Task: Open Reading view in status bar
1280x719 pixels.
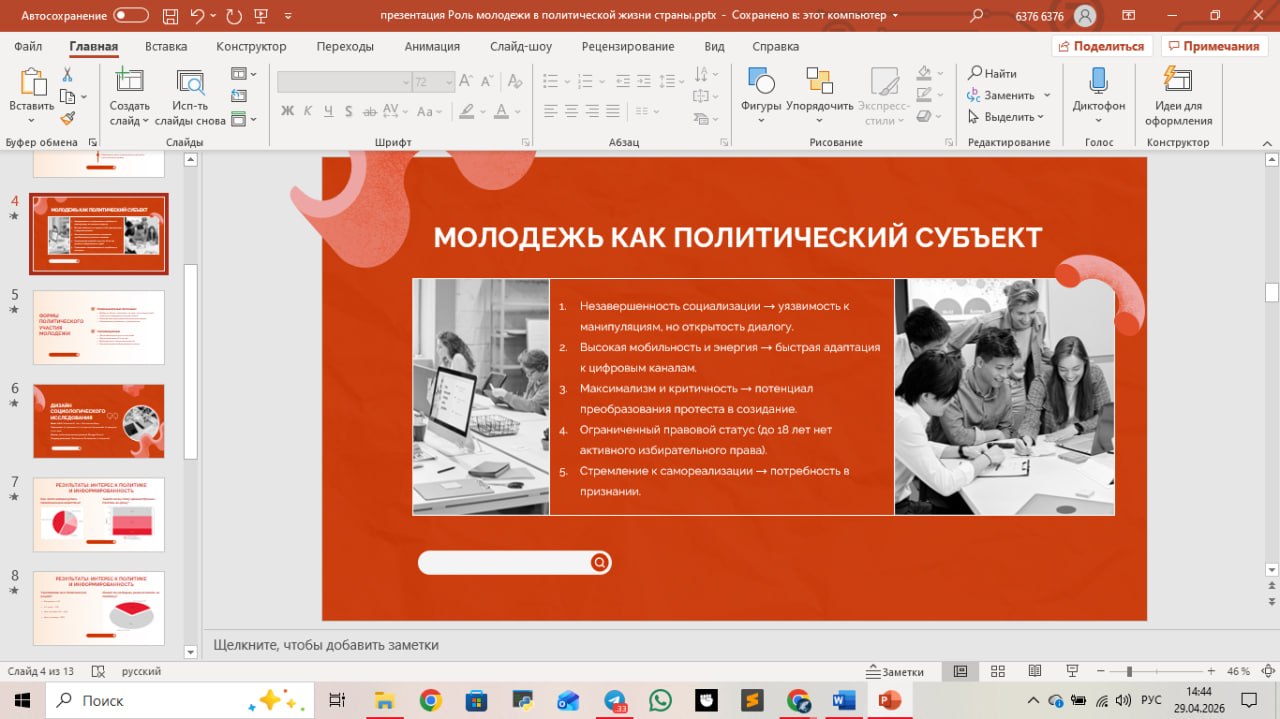Action: pos(1035,671)
